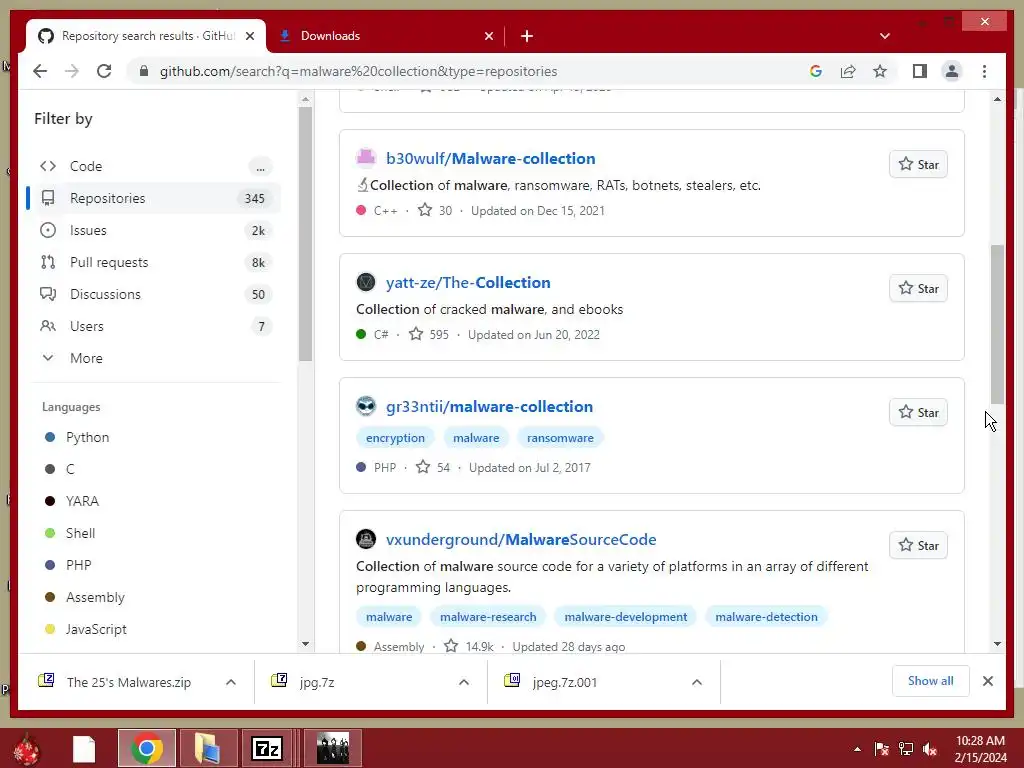The height and width of the screenshot is (768, 1024).
Task: Open options for jpeg.7z.001 download
Action: [697, 682]
